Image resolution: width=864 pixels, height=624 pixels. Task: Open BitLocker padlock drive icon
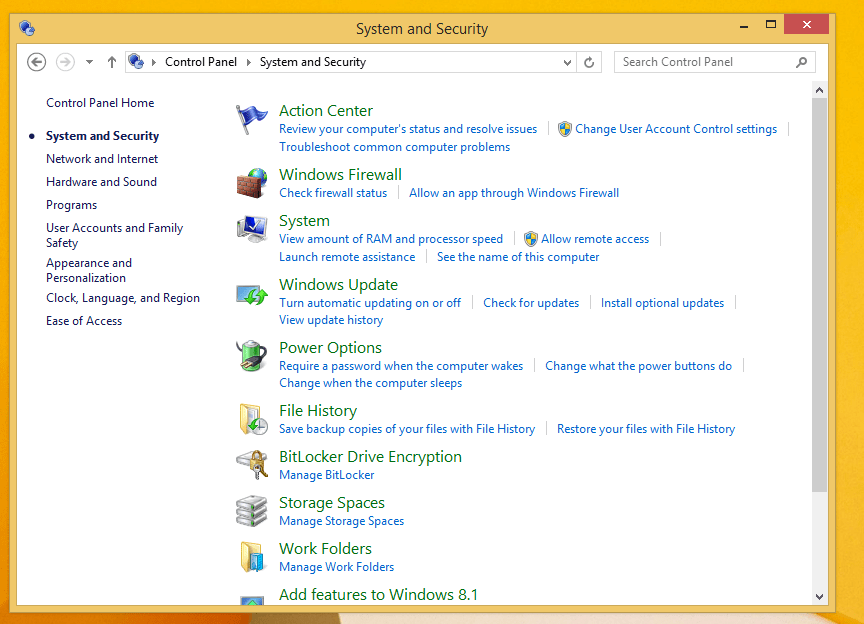[252, 465]
